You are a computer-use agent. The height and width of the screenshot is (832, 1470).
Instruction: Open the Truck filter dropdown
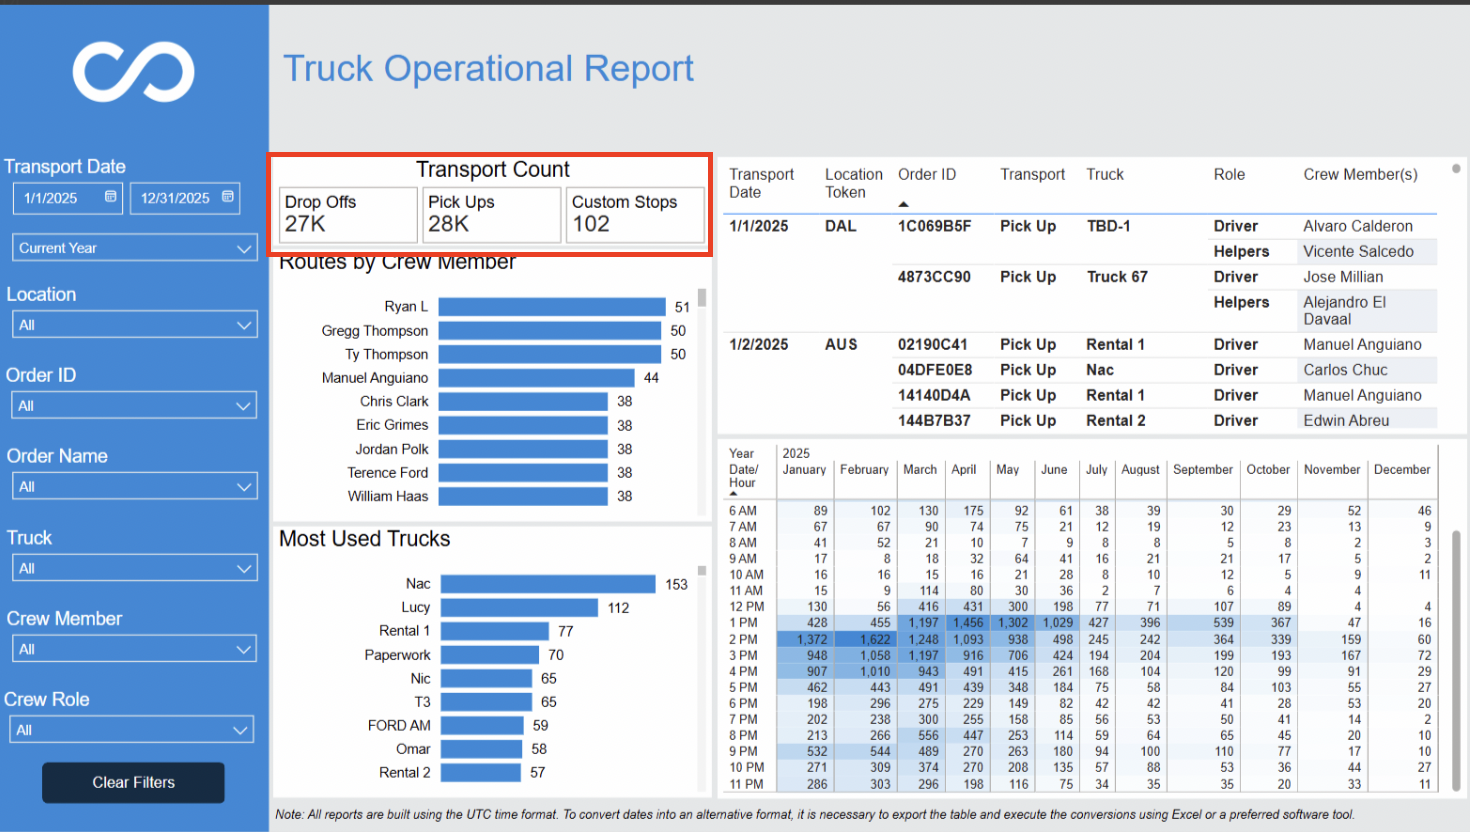(x=135, y=568)
